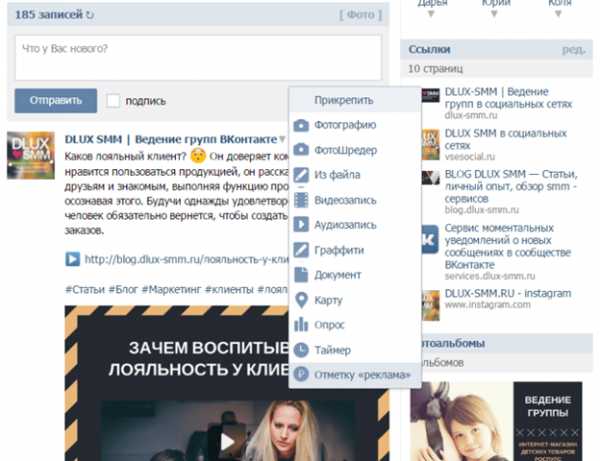Select Фотографию from the attach menu

tap(355, 125)
